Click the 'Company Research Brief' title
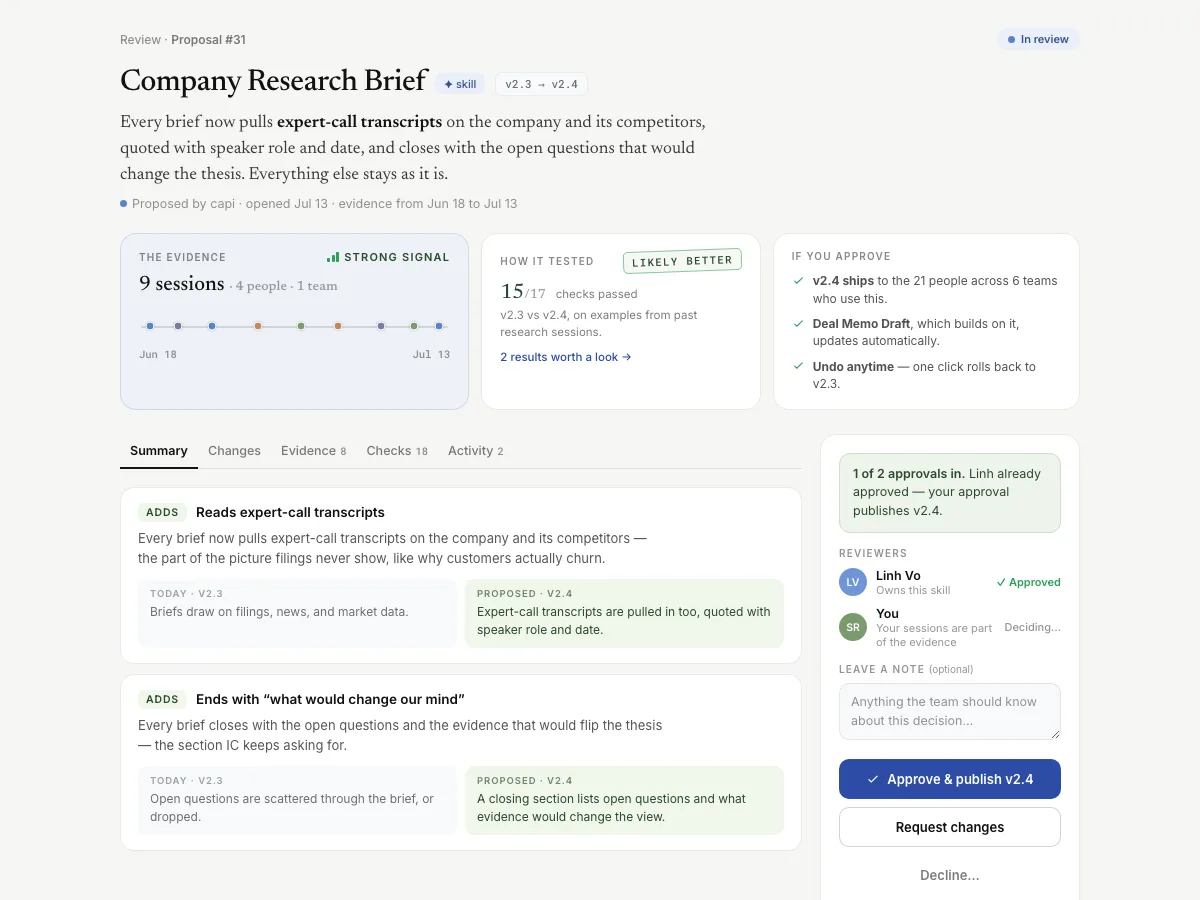Image resolution: width=1200 pixels, height=900 pixels. click(x=274, y=81)
